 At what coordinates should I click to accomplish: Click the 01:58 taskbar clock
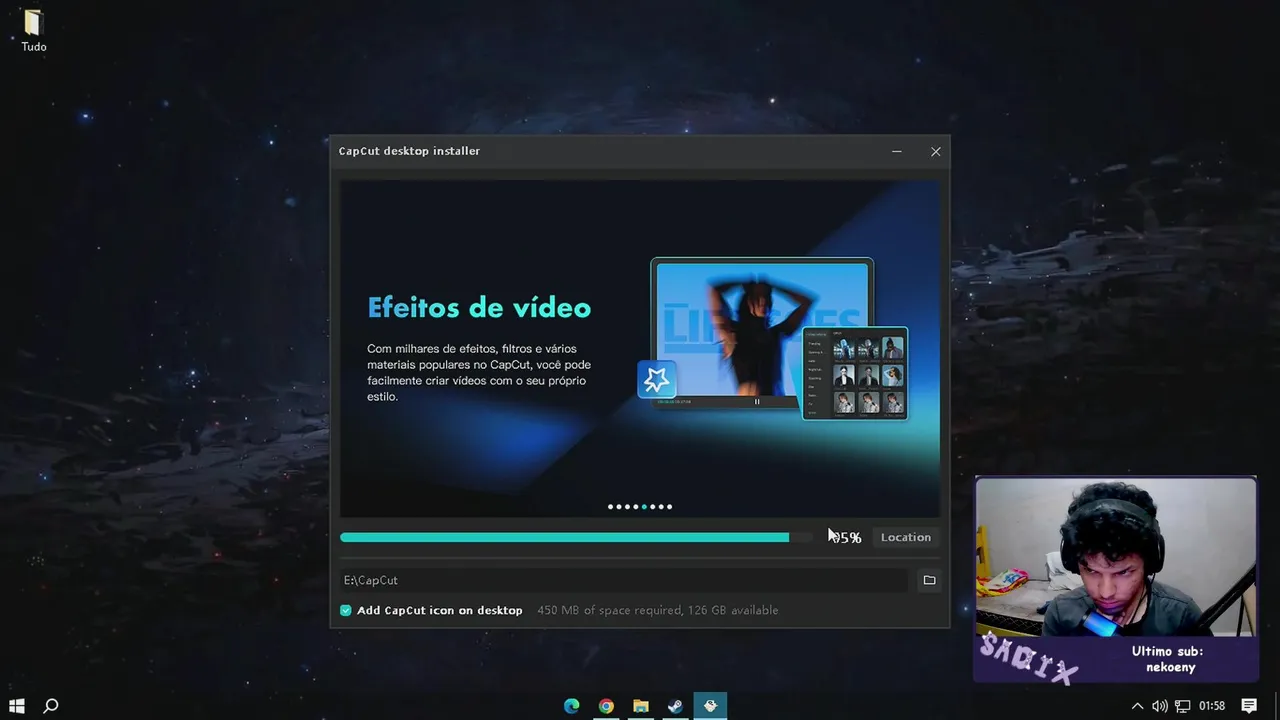[1211, 706]
